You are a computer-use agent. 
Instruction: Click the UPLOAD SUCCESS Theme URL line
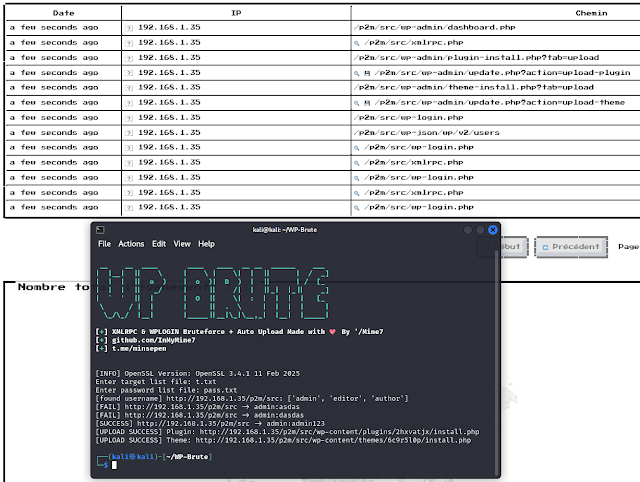click(283, 440)
